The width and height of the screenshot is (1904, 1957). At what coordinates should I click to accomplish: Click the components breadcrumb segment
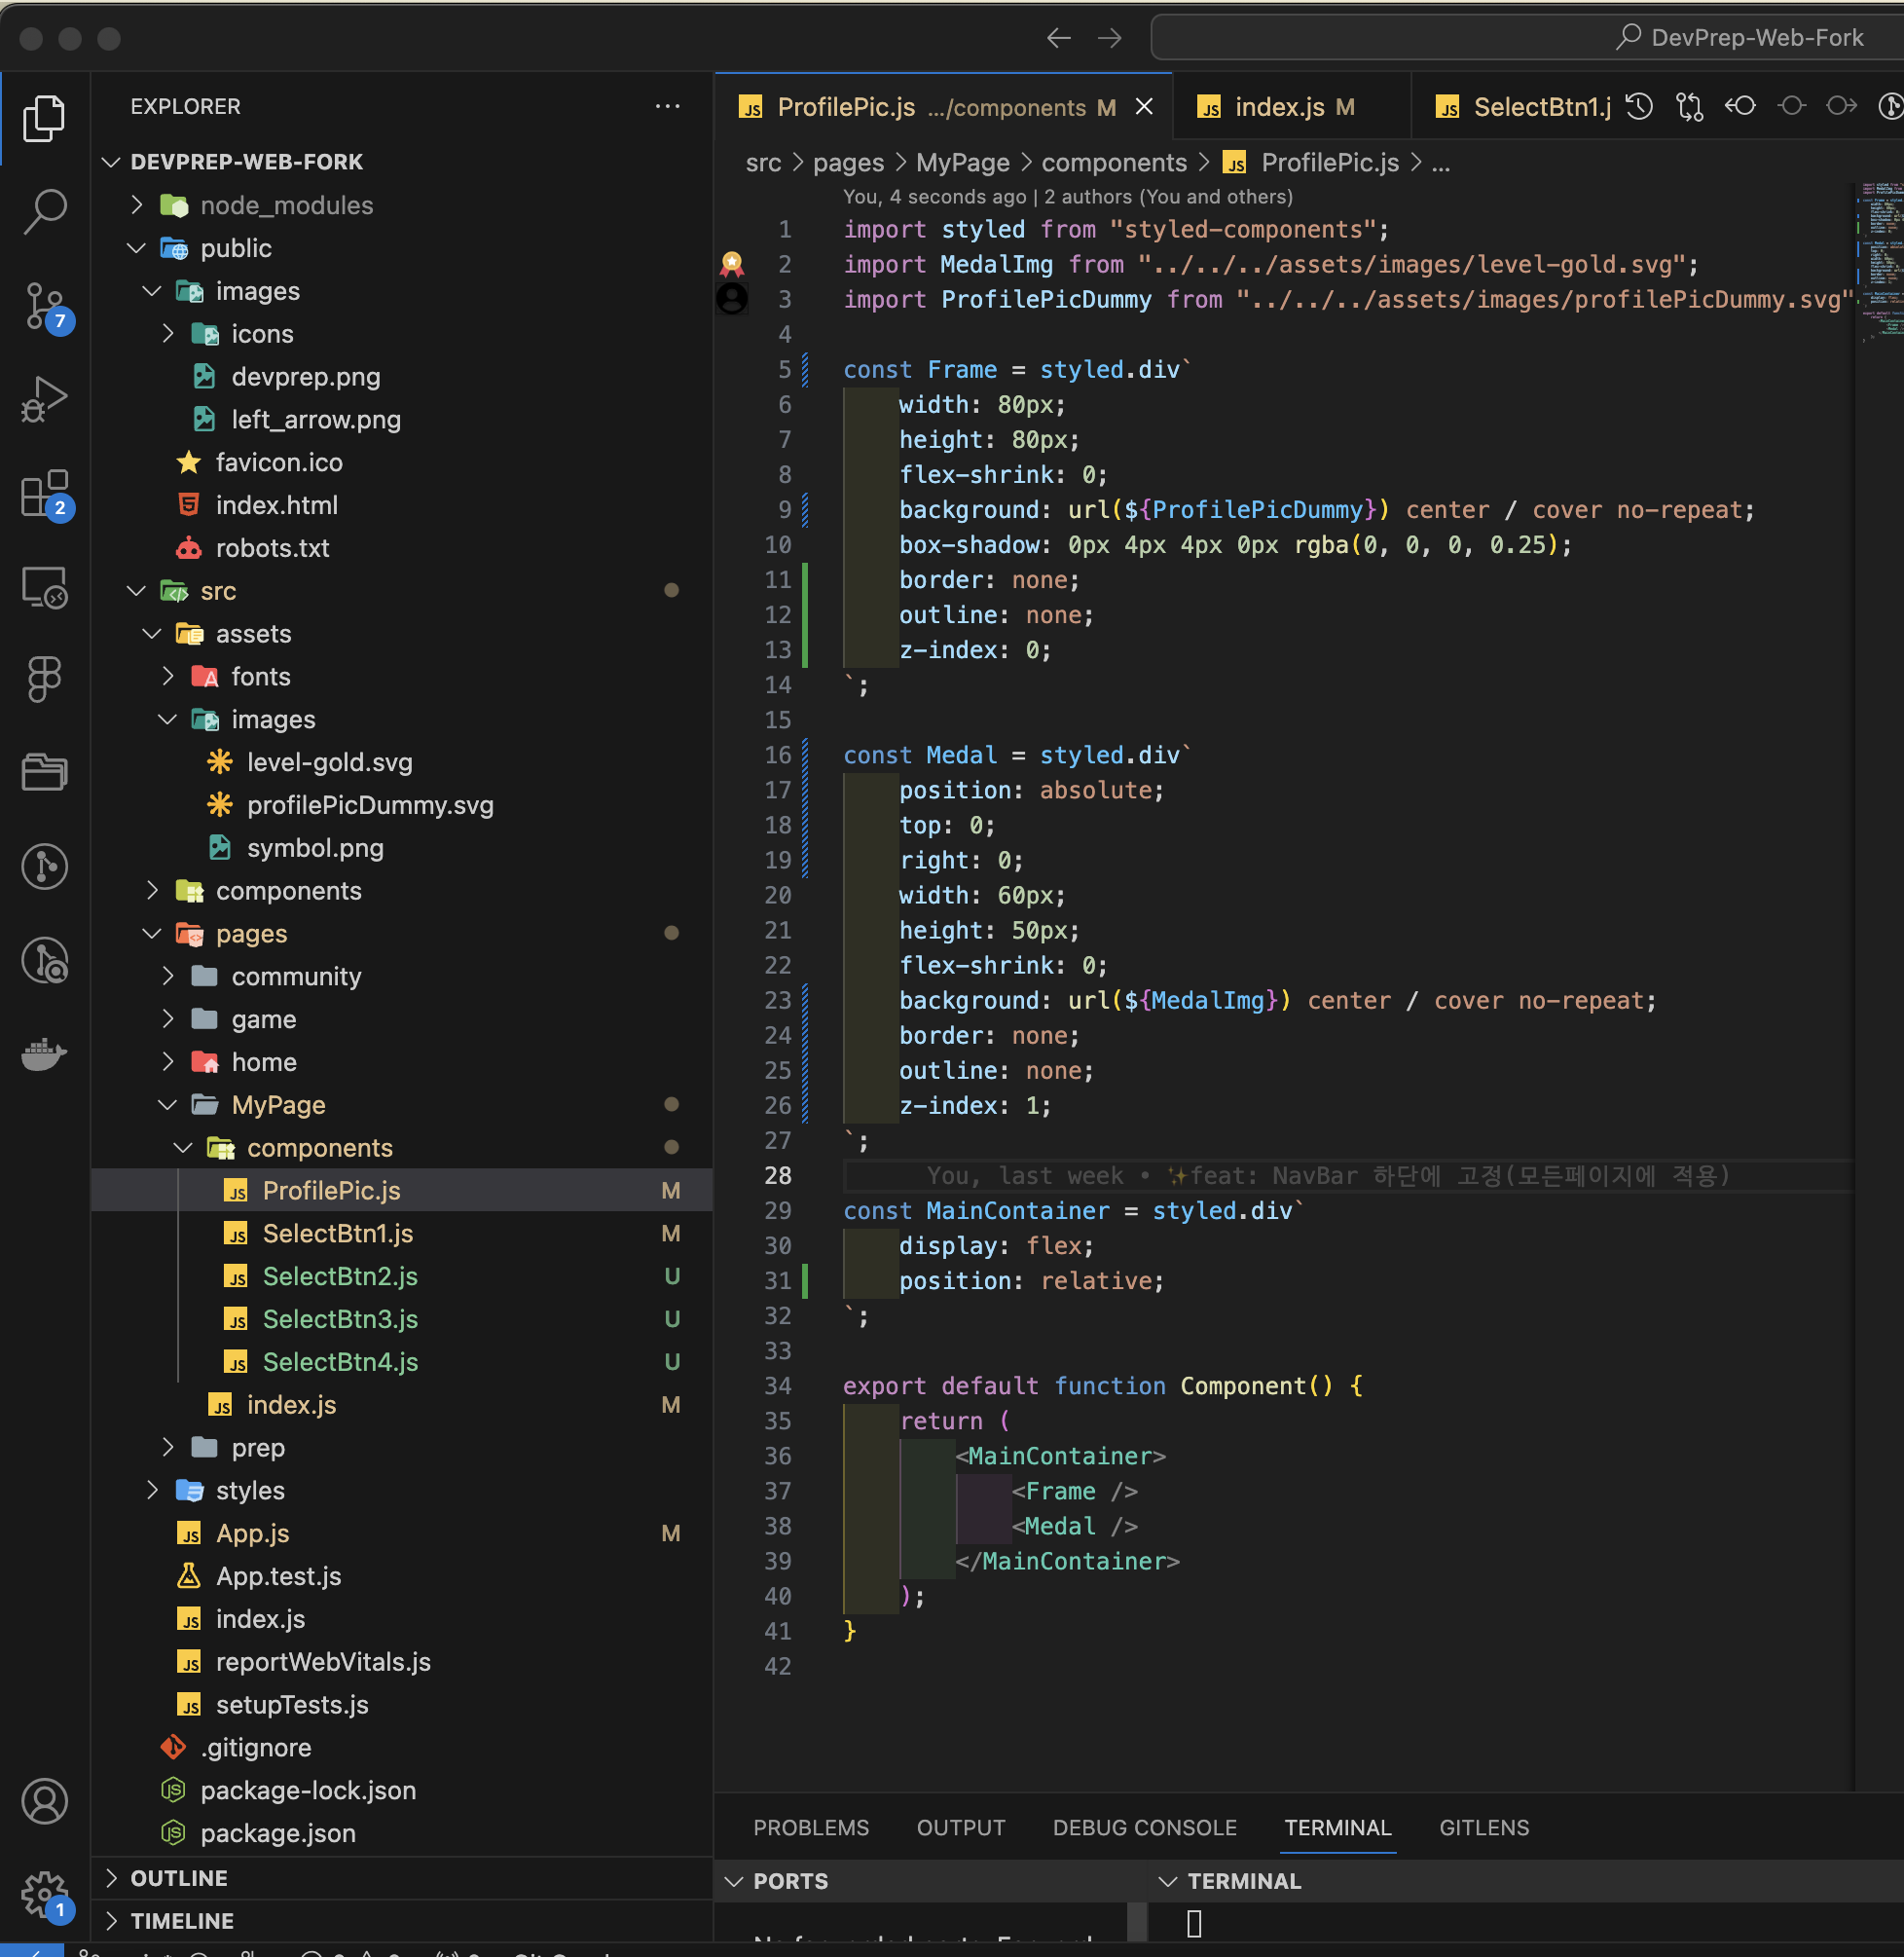tap(1113, 162)
